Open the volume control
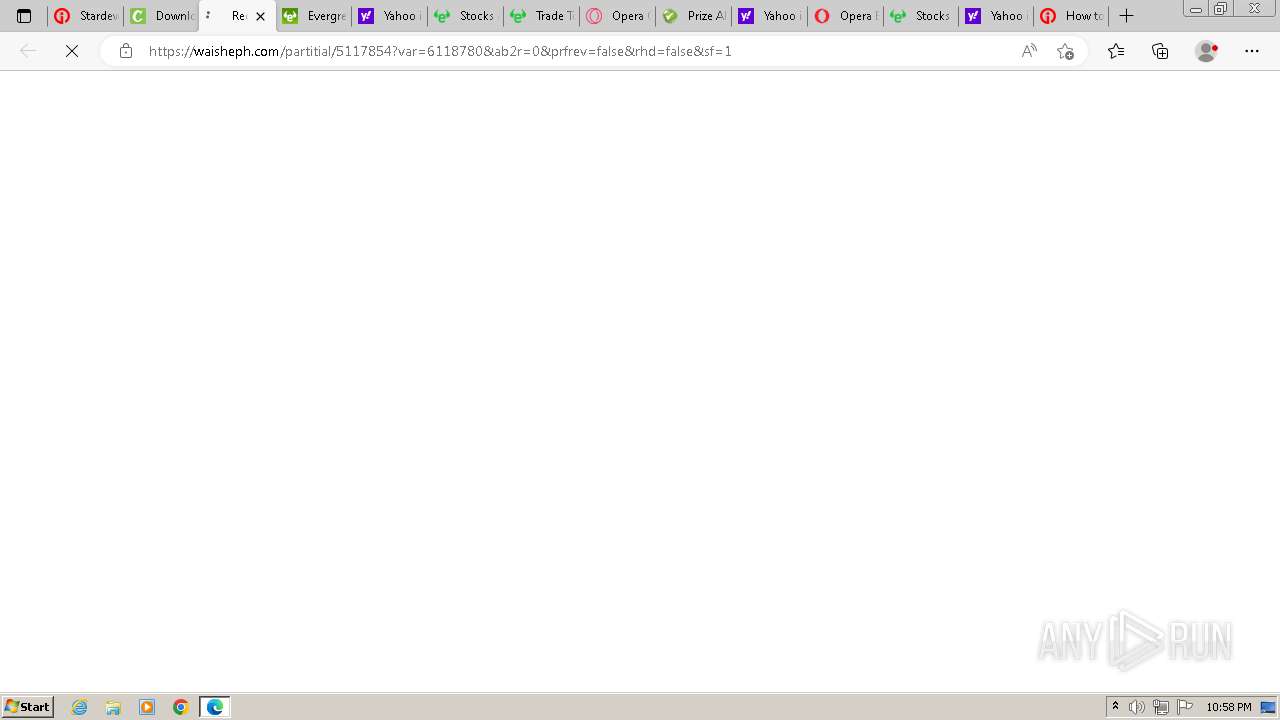The width and height of the screenshot is (1280, 720). click(x=1137, y=707)
